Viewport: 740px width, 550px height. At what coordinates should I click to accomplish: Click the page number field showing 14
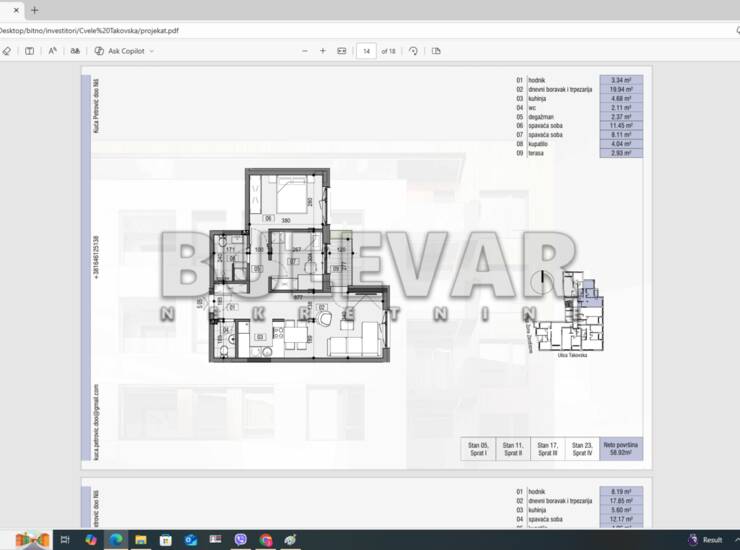tap(366, 51)
